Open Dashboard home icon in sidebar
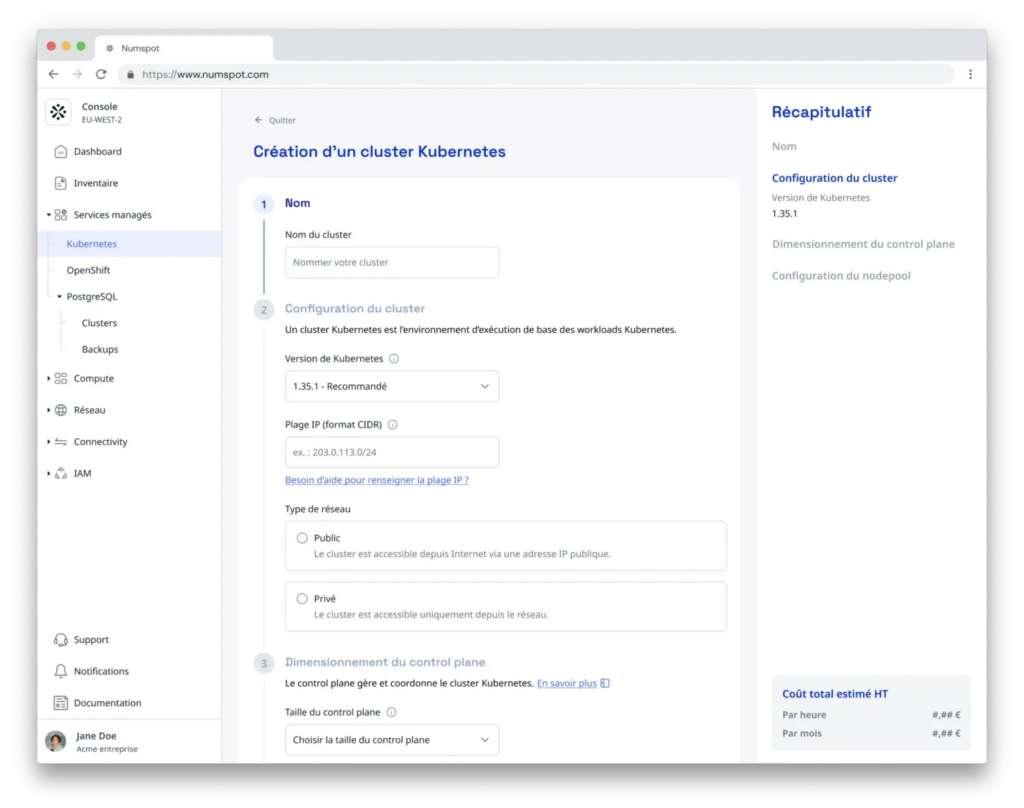Image resolution: width=1024 pixels, height=808 pixels. [x=61, y=152]
